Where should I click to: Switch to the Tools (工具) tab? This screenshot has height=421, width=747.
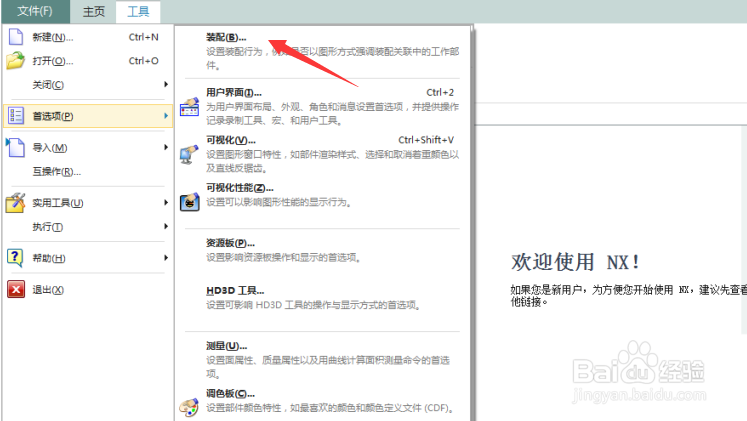(138, 11)
